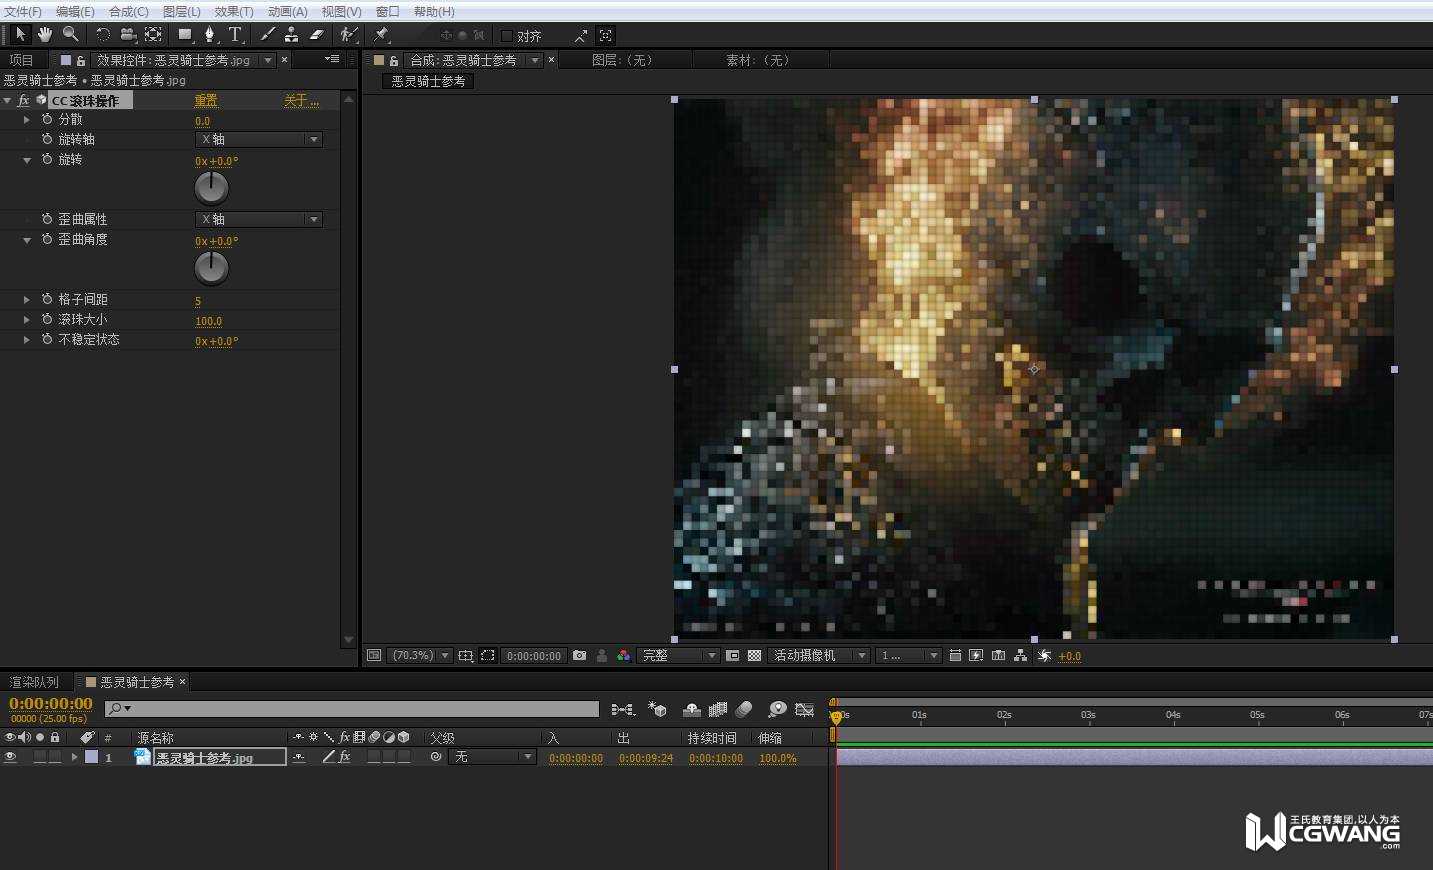Open the composition mini-flowchart in timeline
Image resolution: width=1433 pixels, height=870 pixels.
click(x=623, y=709)
